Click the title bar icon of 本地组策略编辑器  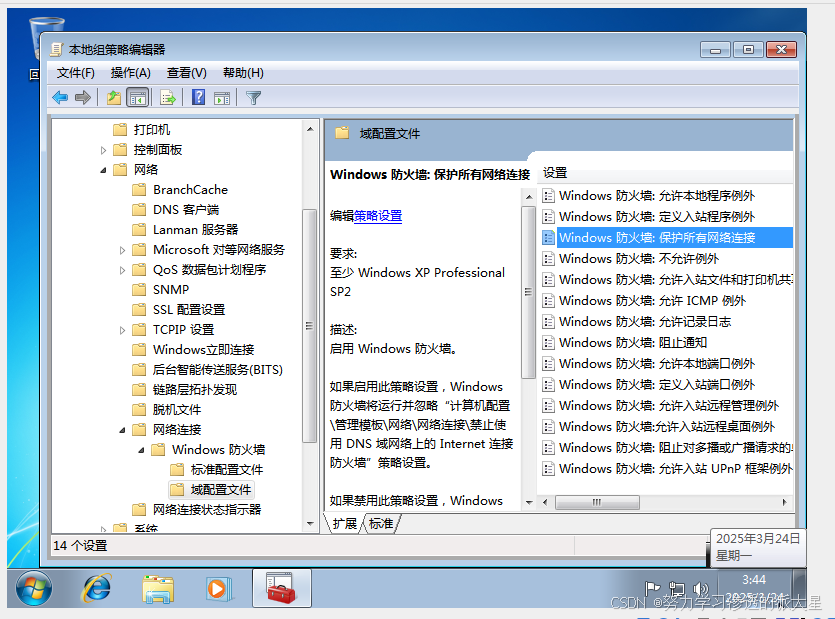tap(56, 50)
